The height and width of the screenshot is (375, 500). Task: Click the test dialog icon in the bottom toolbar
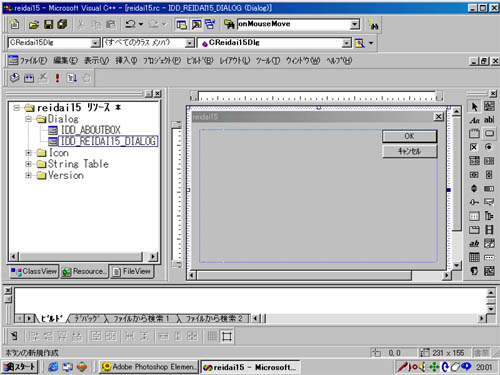[14, 336]
